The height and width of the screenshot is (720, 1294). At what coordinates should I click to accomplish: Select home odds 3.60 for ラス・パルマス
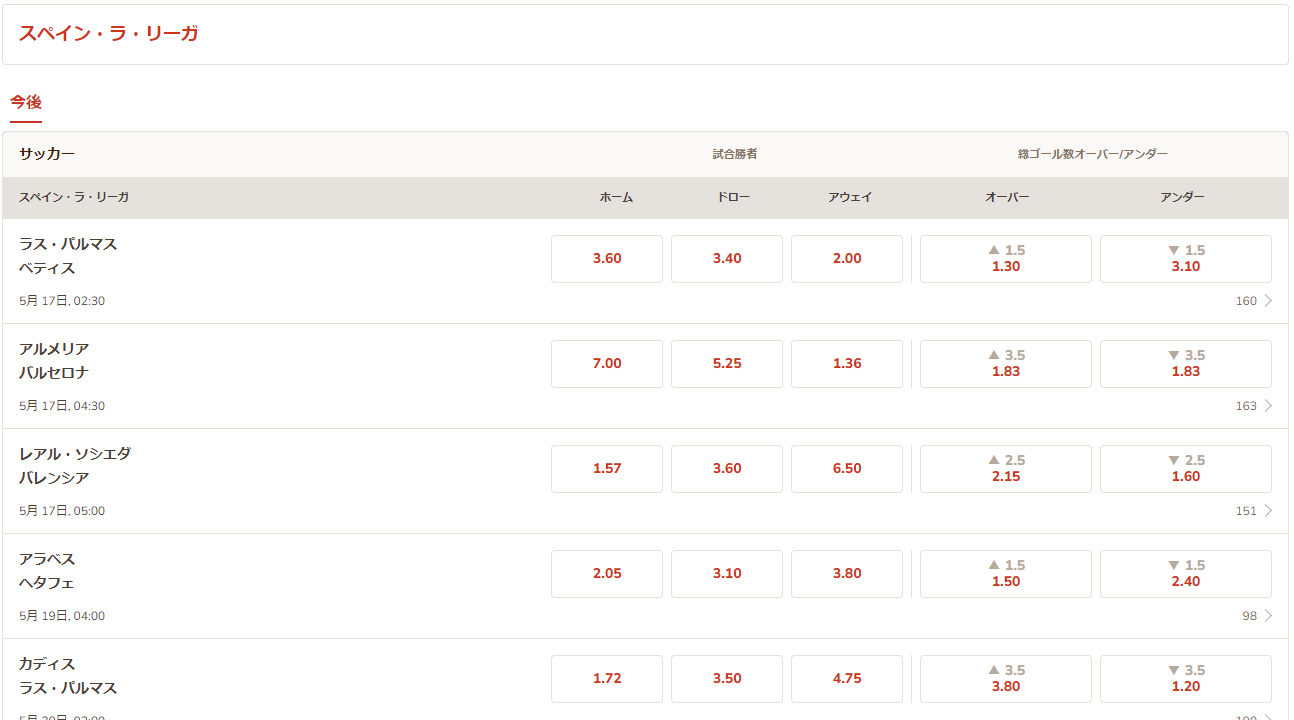pos(607,259)
